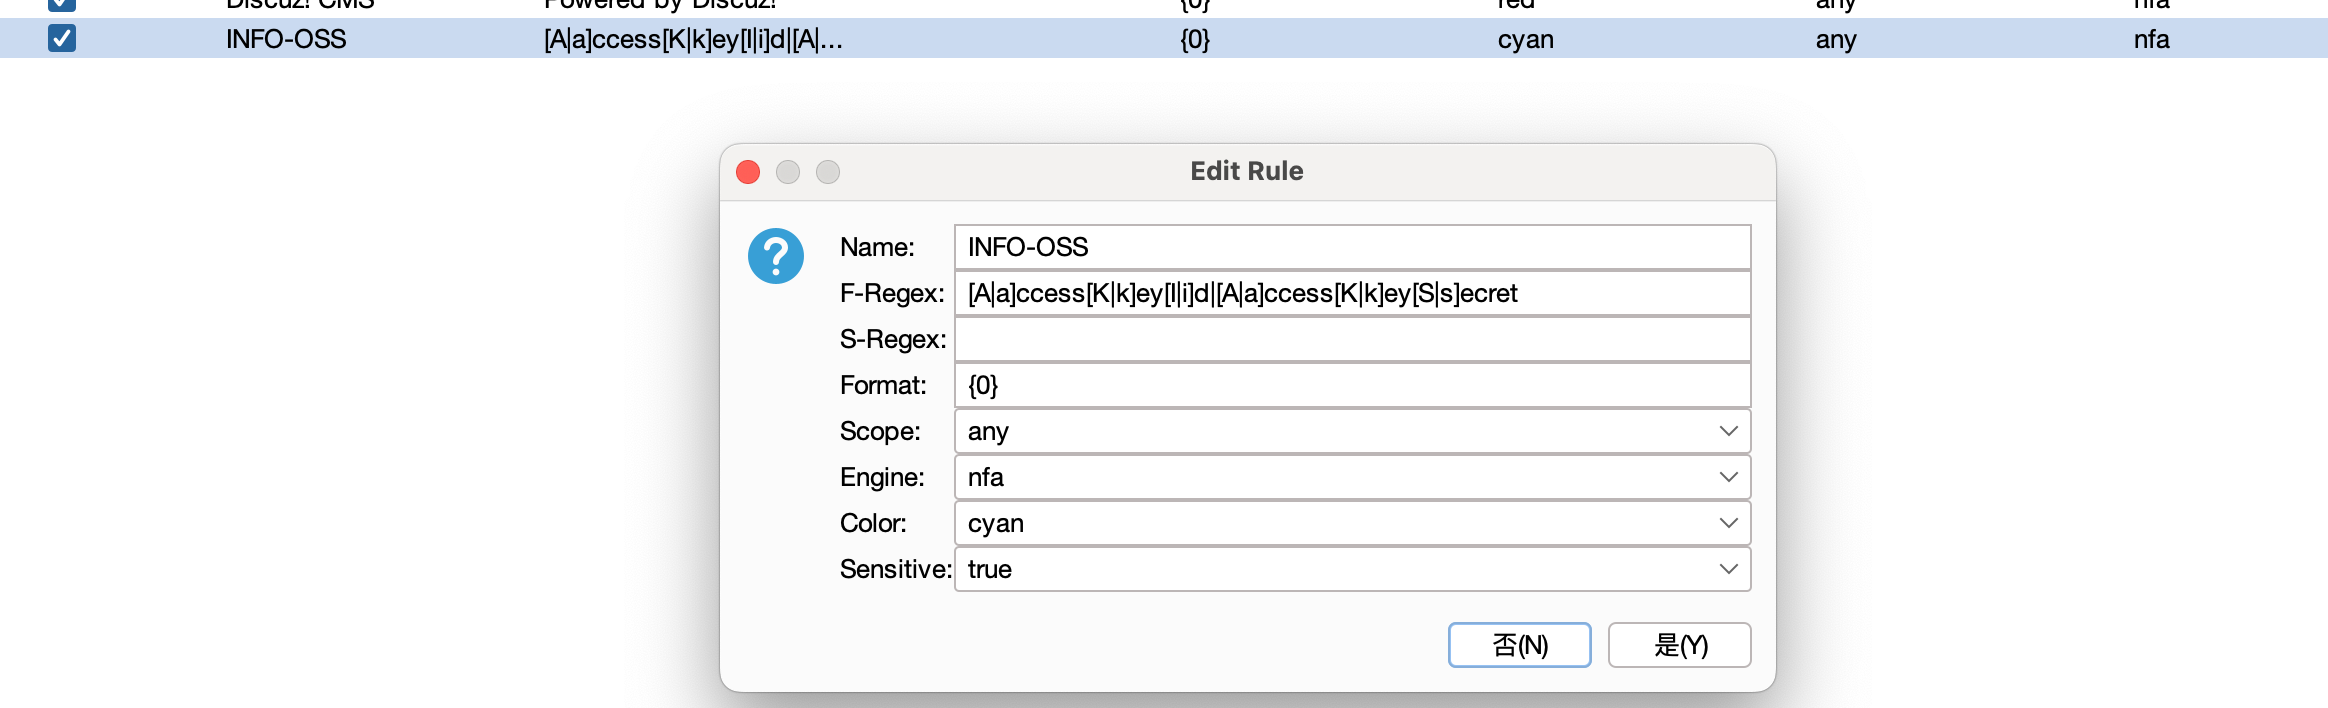Click the Edit Rule title bar
Image resolution: width=2328 pixels, height=708 pixels.
(x=1247, y=171)
